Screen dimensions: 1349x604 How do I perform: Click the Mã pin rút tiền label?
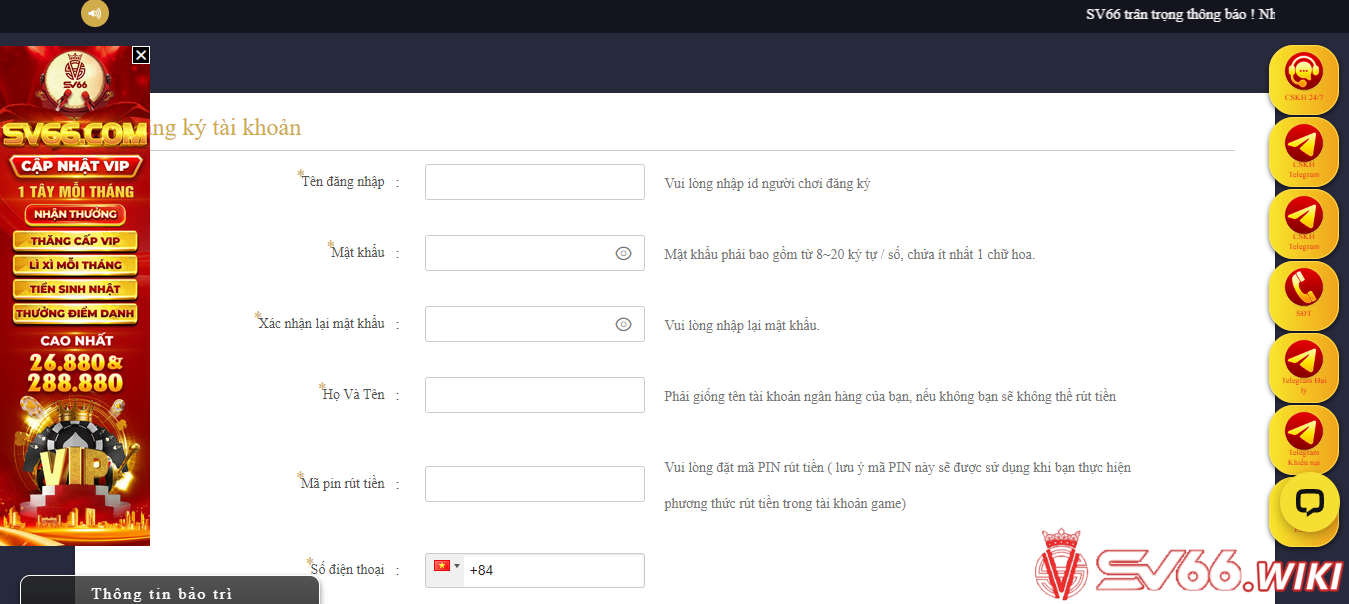click(343, 483)
